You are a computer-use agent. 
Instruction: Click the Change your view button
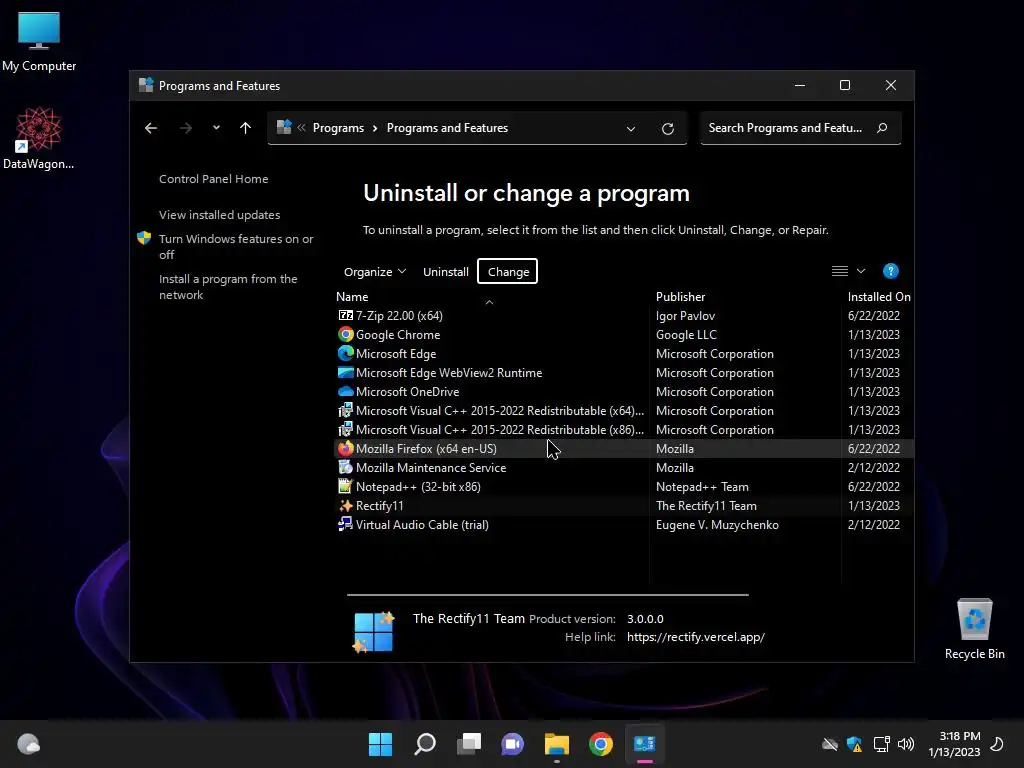point(840,271)
